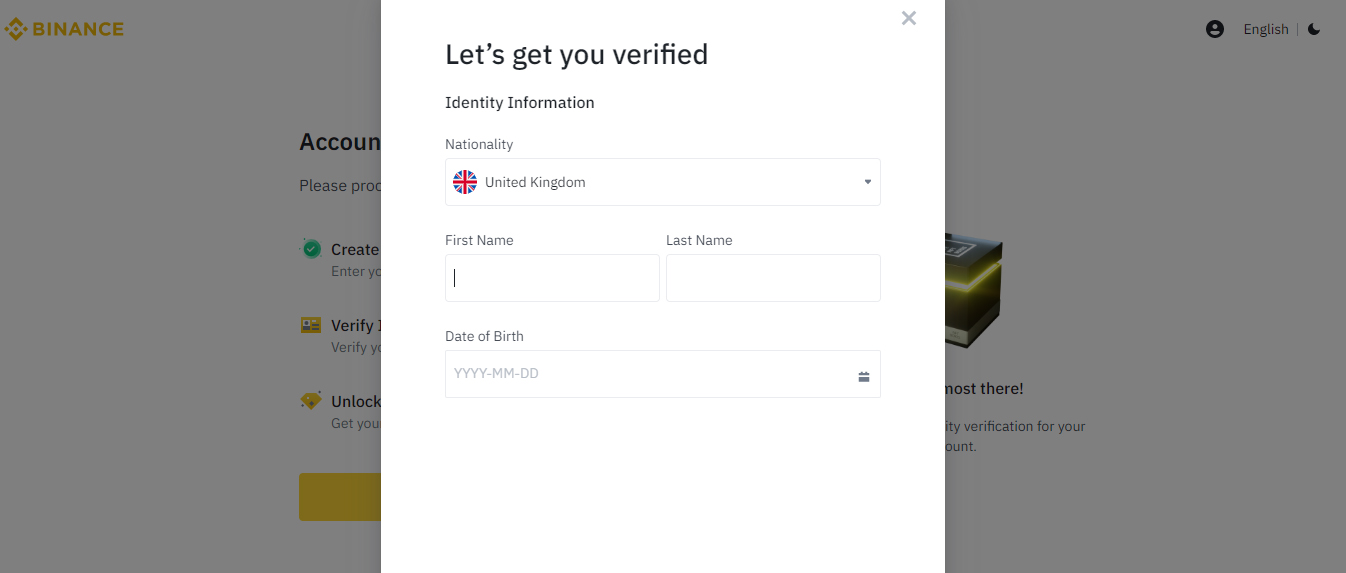The image size is (1346, 573).
Task: Toggle dark mode moon icon
Action: point(1314,29)
